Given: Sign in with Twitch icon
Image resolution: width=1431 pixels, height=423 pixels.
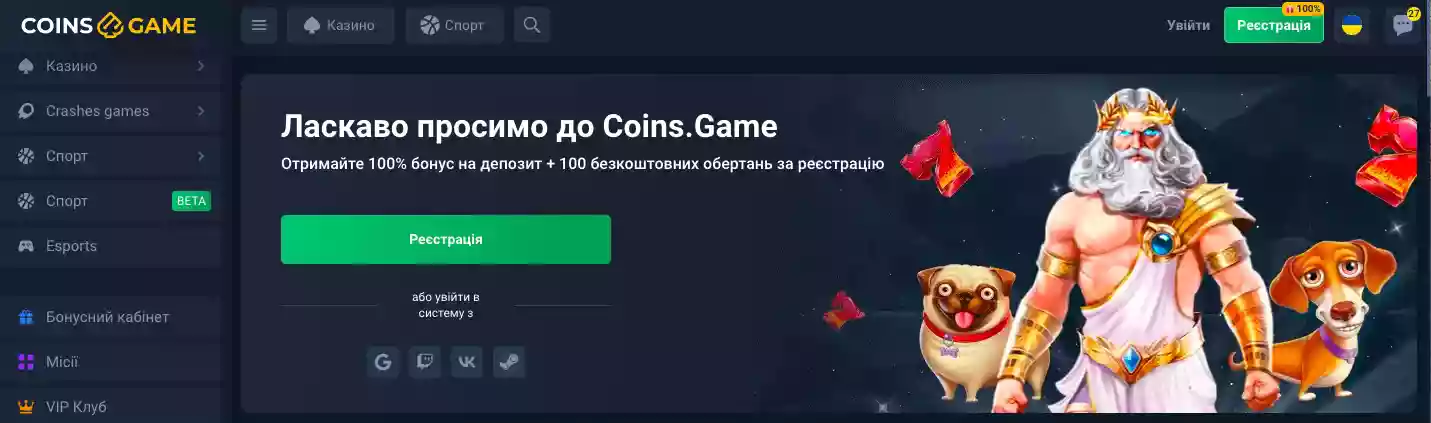Looking at the screenshot, I should tap(425, 362).
